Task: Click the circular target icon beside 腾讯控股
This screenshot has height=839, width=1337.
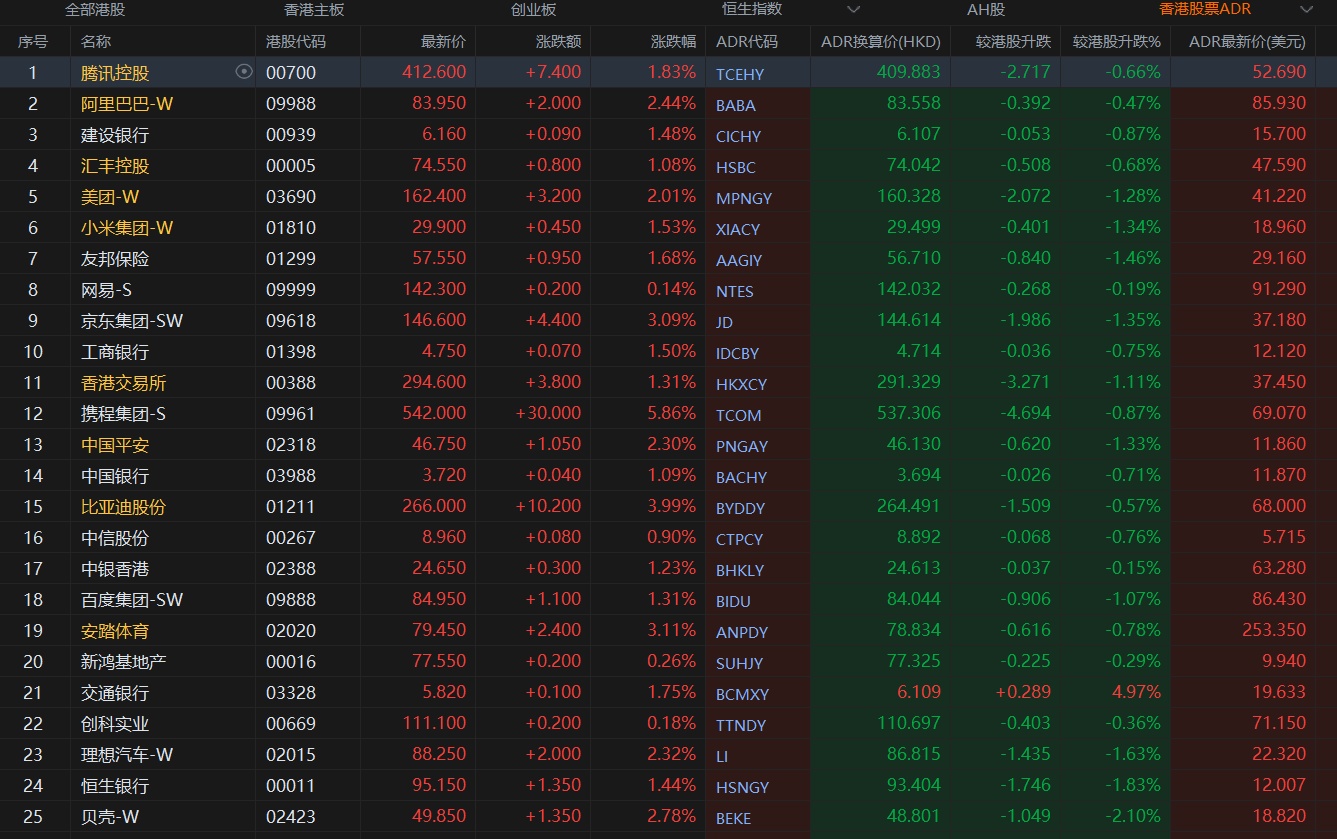Action: coord(243,72)
